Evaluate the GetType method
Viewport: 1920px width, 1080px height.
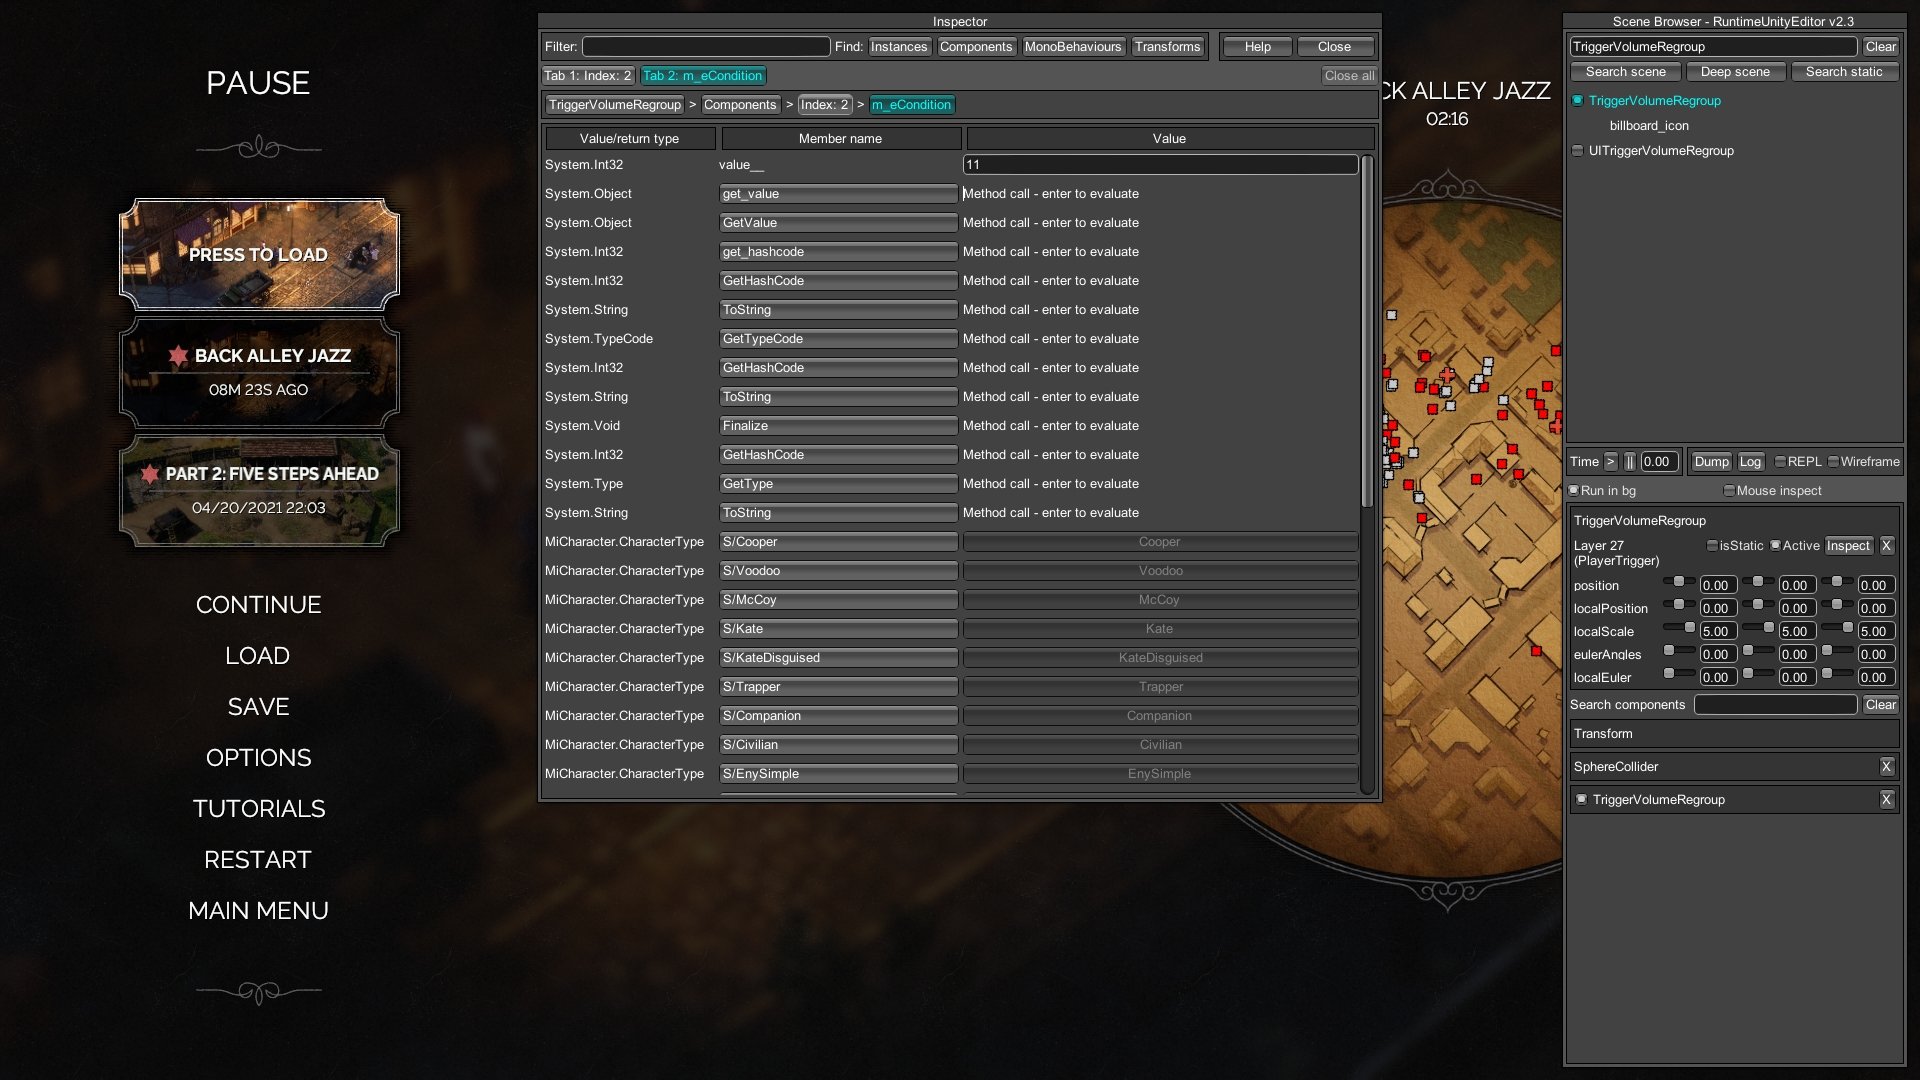coord(838,483)
